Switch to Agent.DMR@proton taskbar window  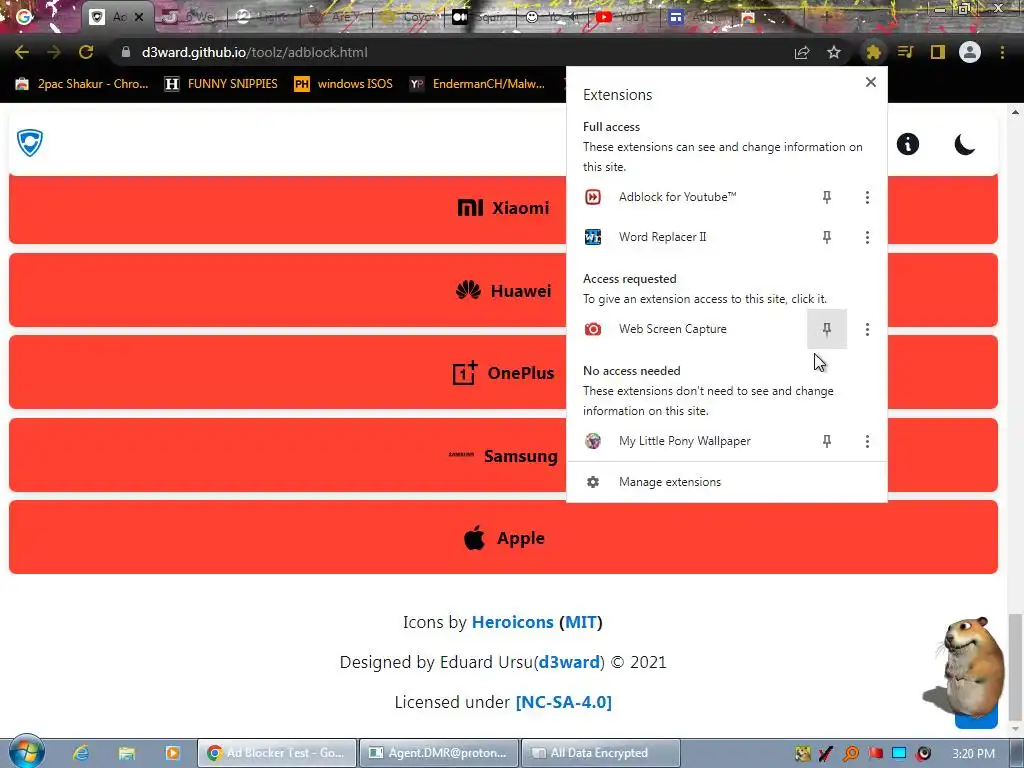coord(439,753)
